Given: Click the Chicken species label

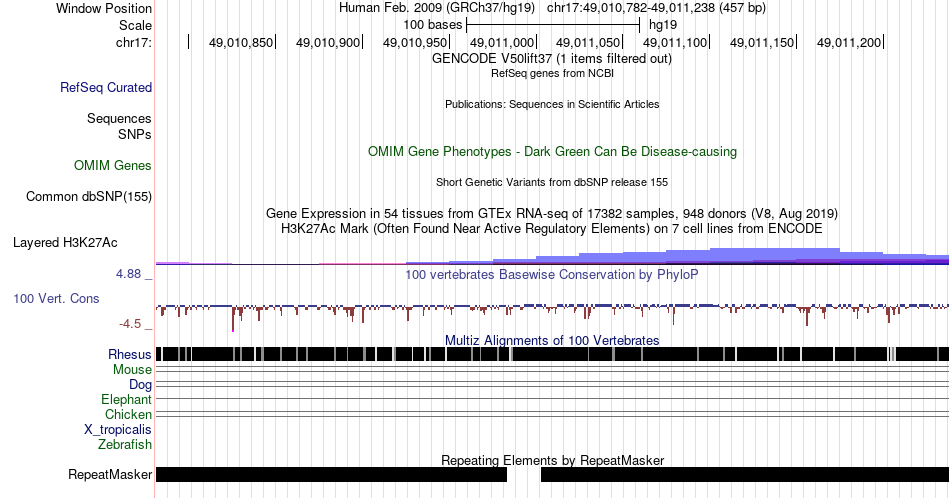Looking at the screenshot, I should coord(128,414).
